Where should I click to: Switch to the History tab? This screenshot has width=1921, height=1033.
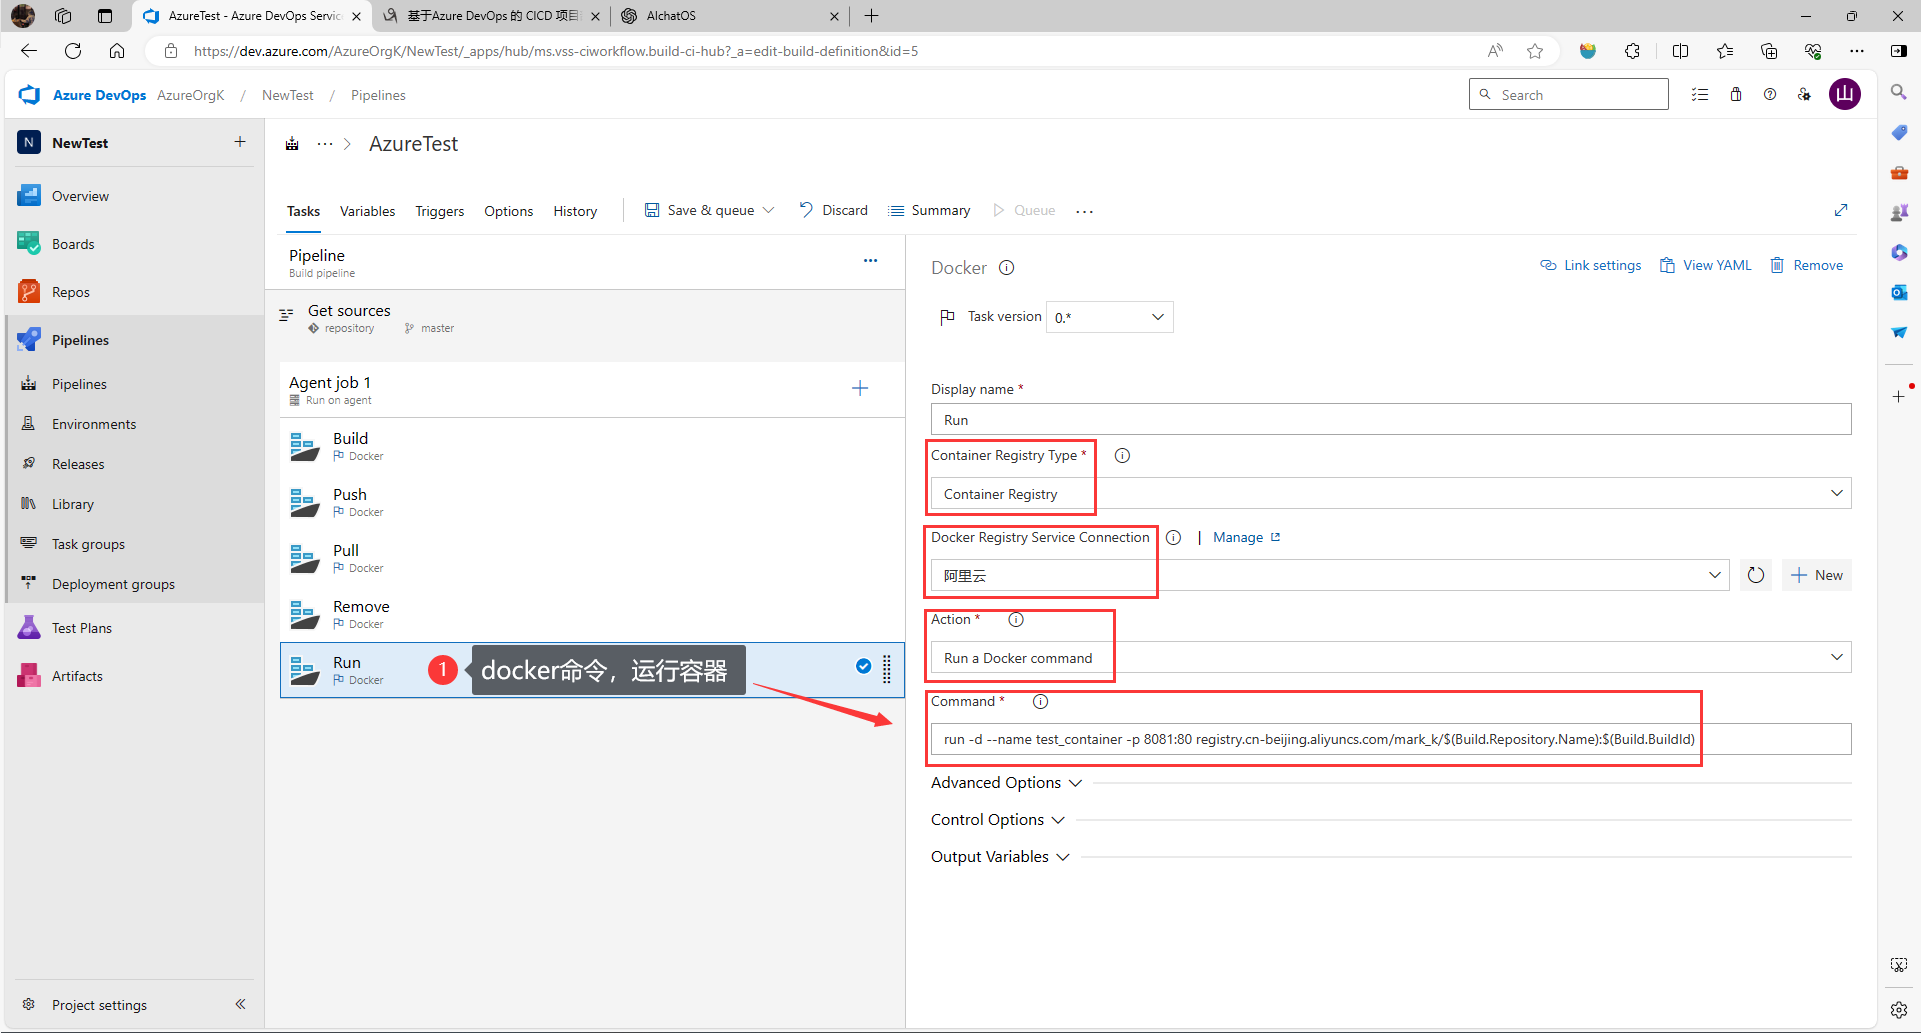575,211
